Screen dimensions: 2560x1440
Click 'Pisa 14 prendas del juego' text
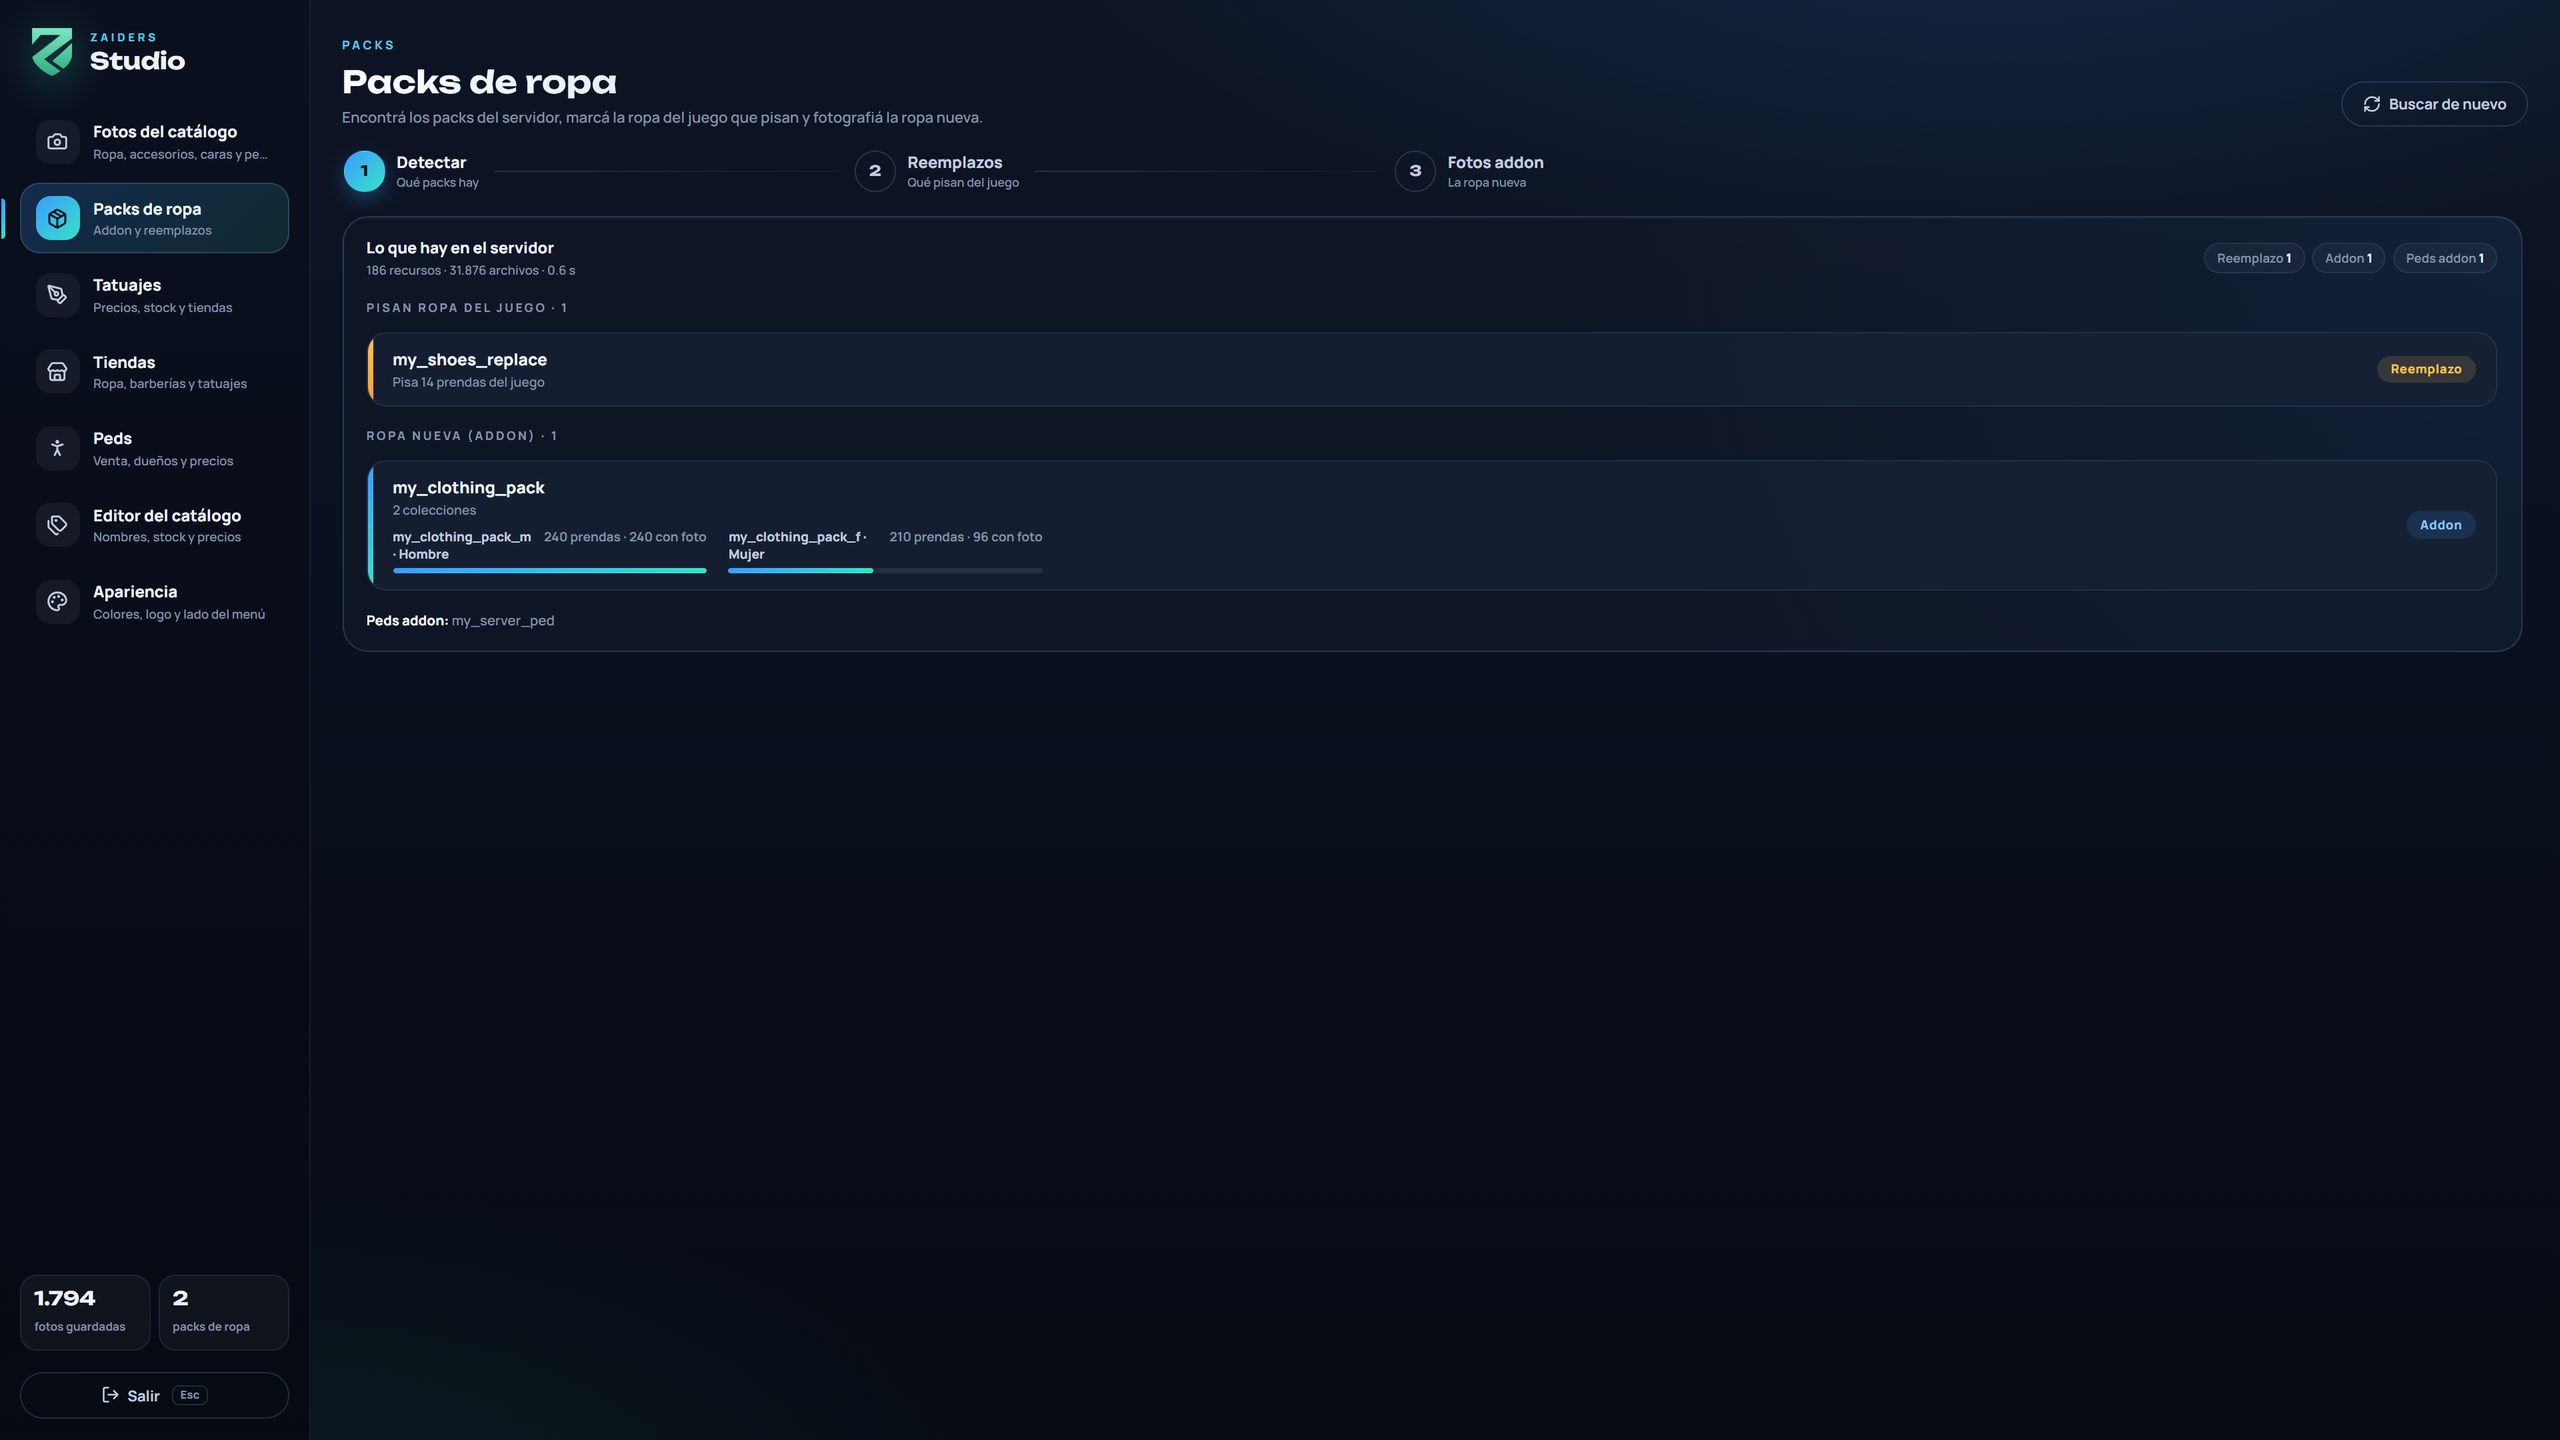(468, 382)
